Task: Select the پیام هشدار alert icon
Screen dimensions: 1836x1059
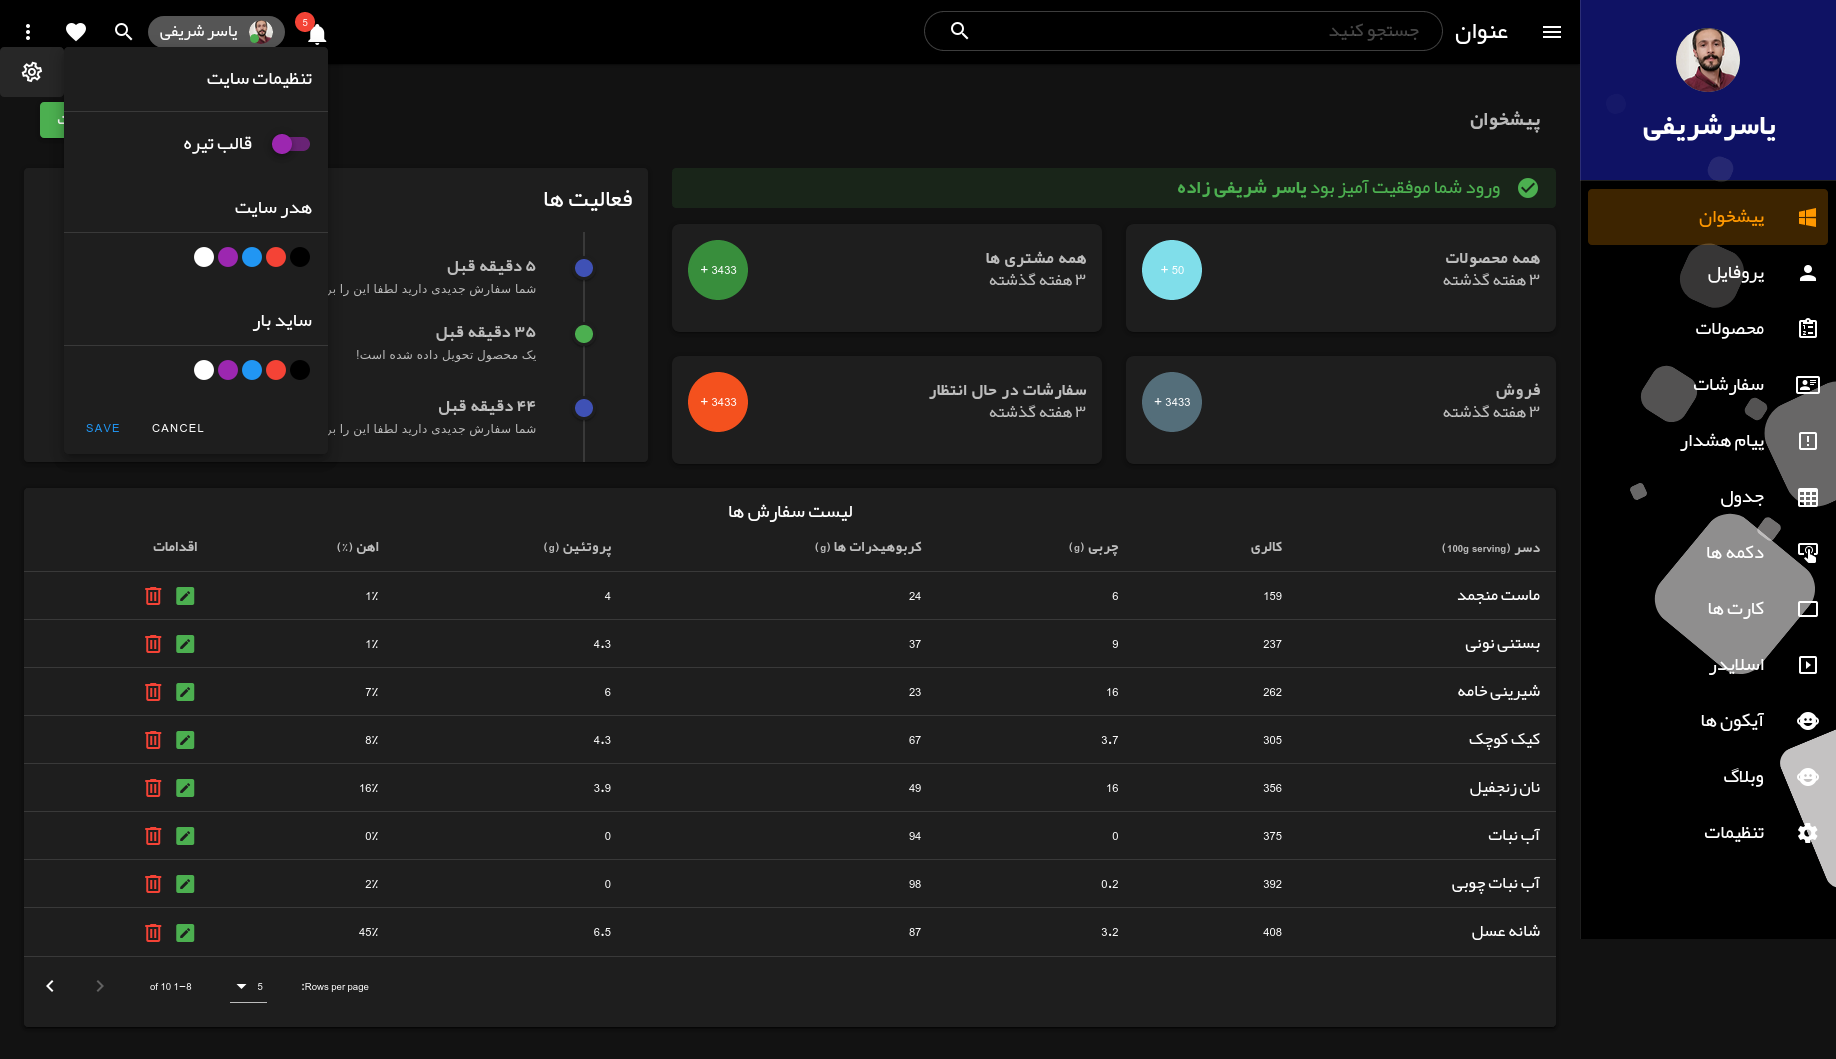Action: tap(1807, 440)
